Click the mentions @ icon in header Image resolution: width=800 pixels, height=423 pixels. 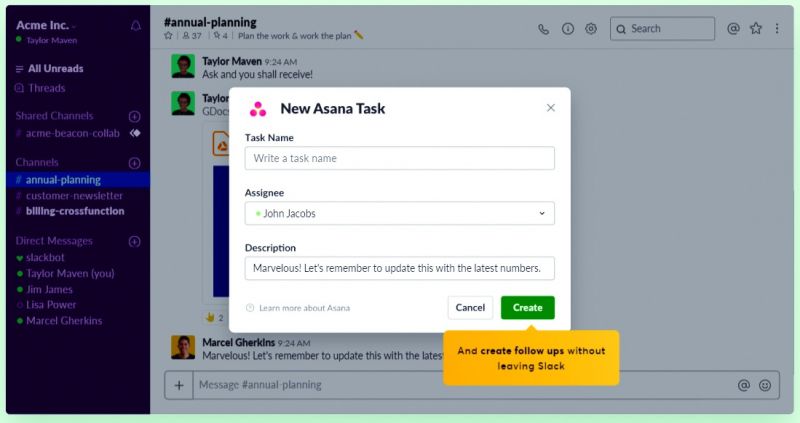[x=733, y=29]
